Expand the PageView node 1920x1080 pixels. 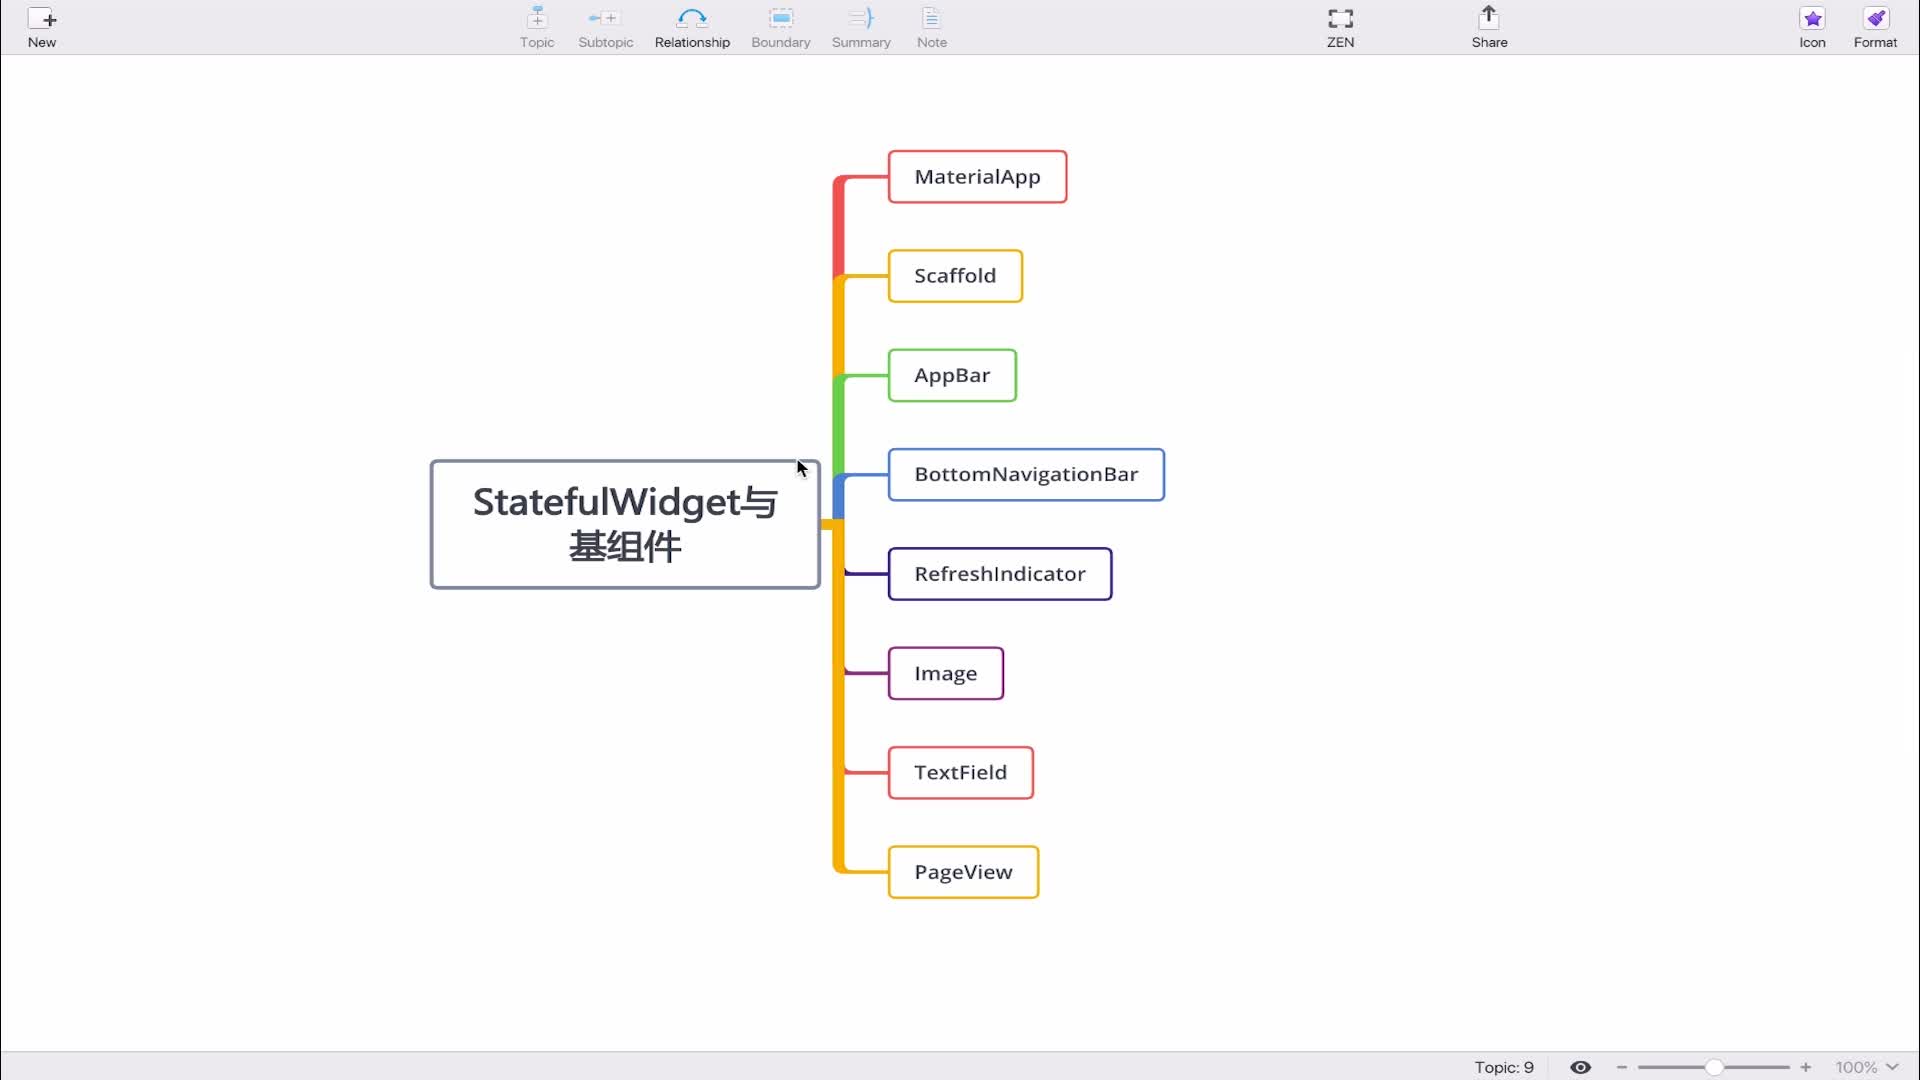point(964,872)
